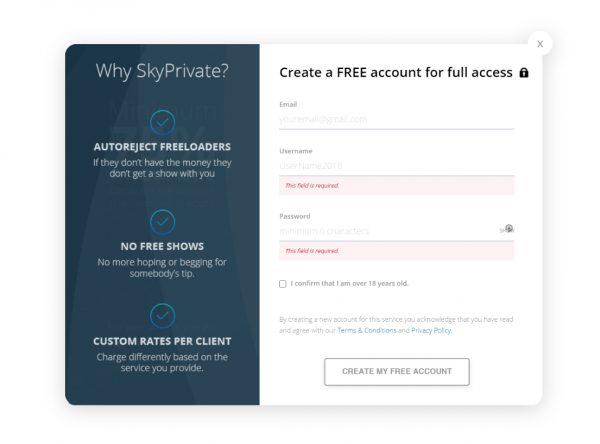The width and height of the screenshot is (600, 444).
Task: Close the signup dialog with X
Action: coord(540,44)
